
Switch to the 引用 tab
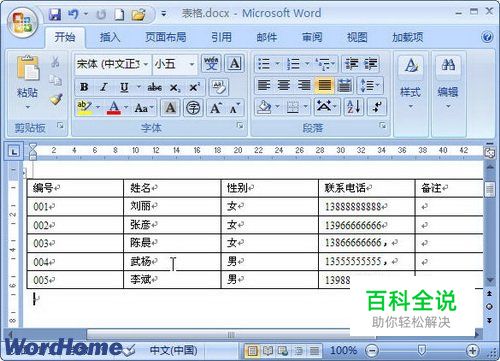click(221, 37)
